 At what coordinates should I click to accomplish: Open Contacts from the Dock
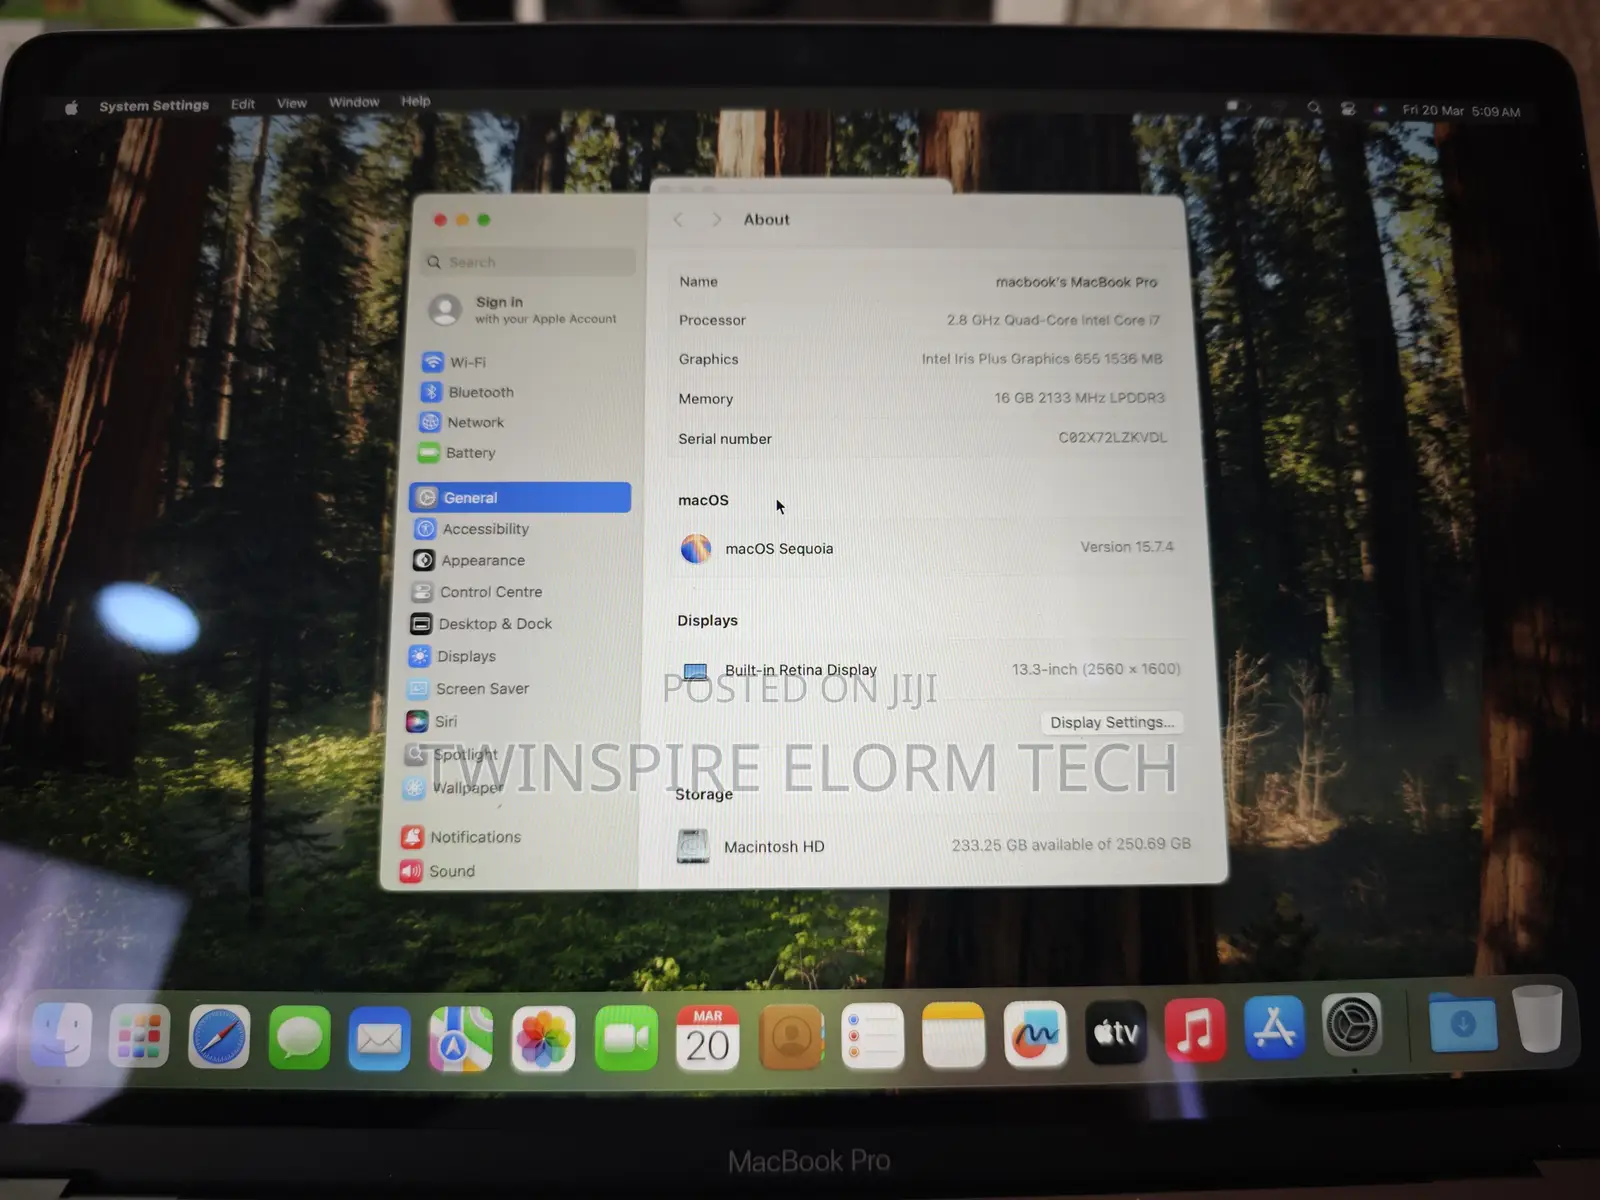[x=791, y=1037]
